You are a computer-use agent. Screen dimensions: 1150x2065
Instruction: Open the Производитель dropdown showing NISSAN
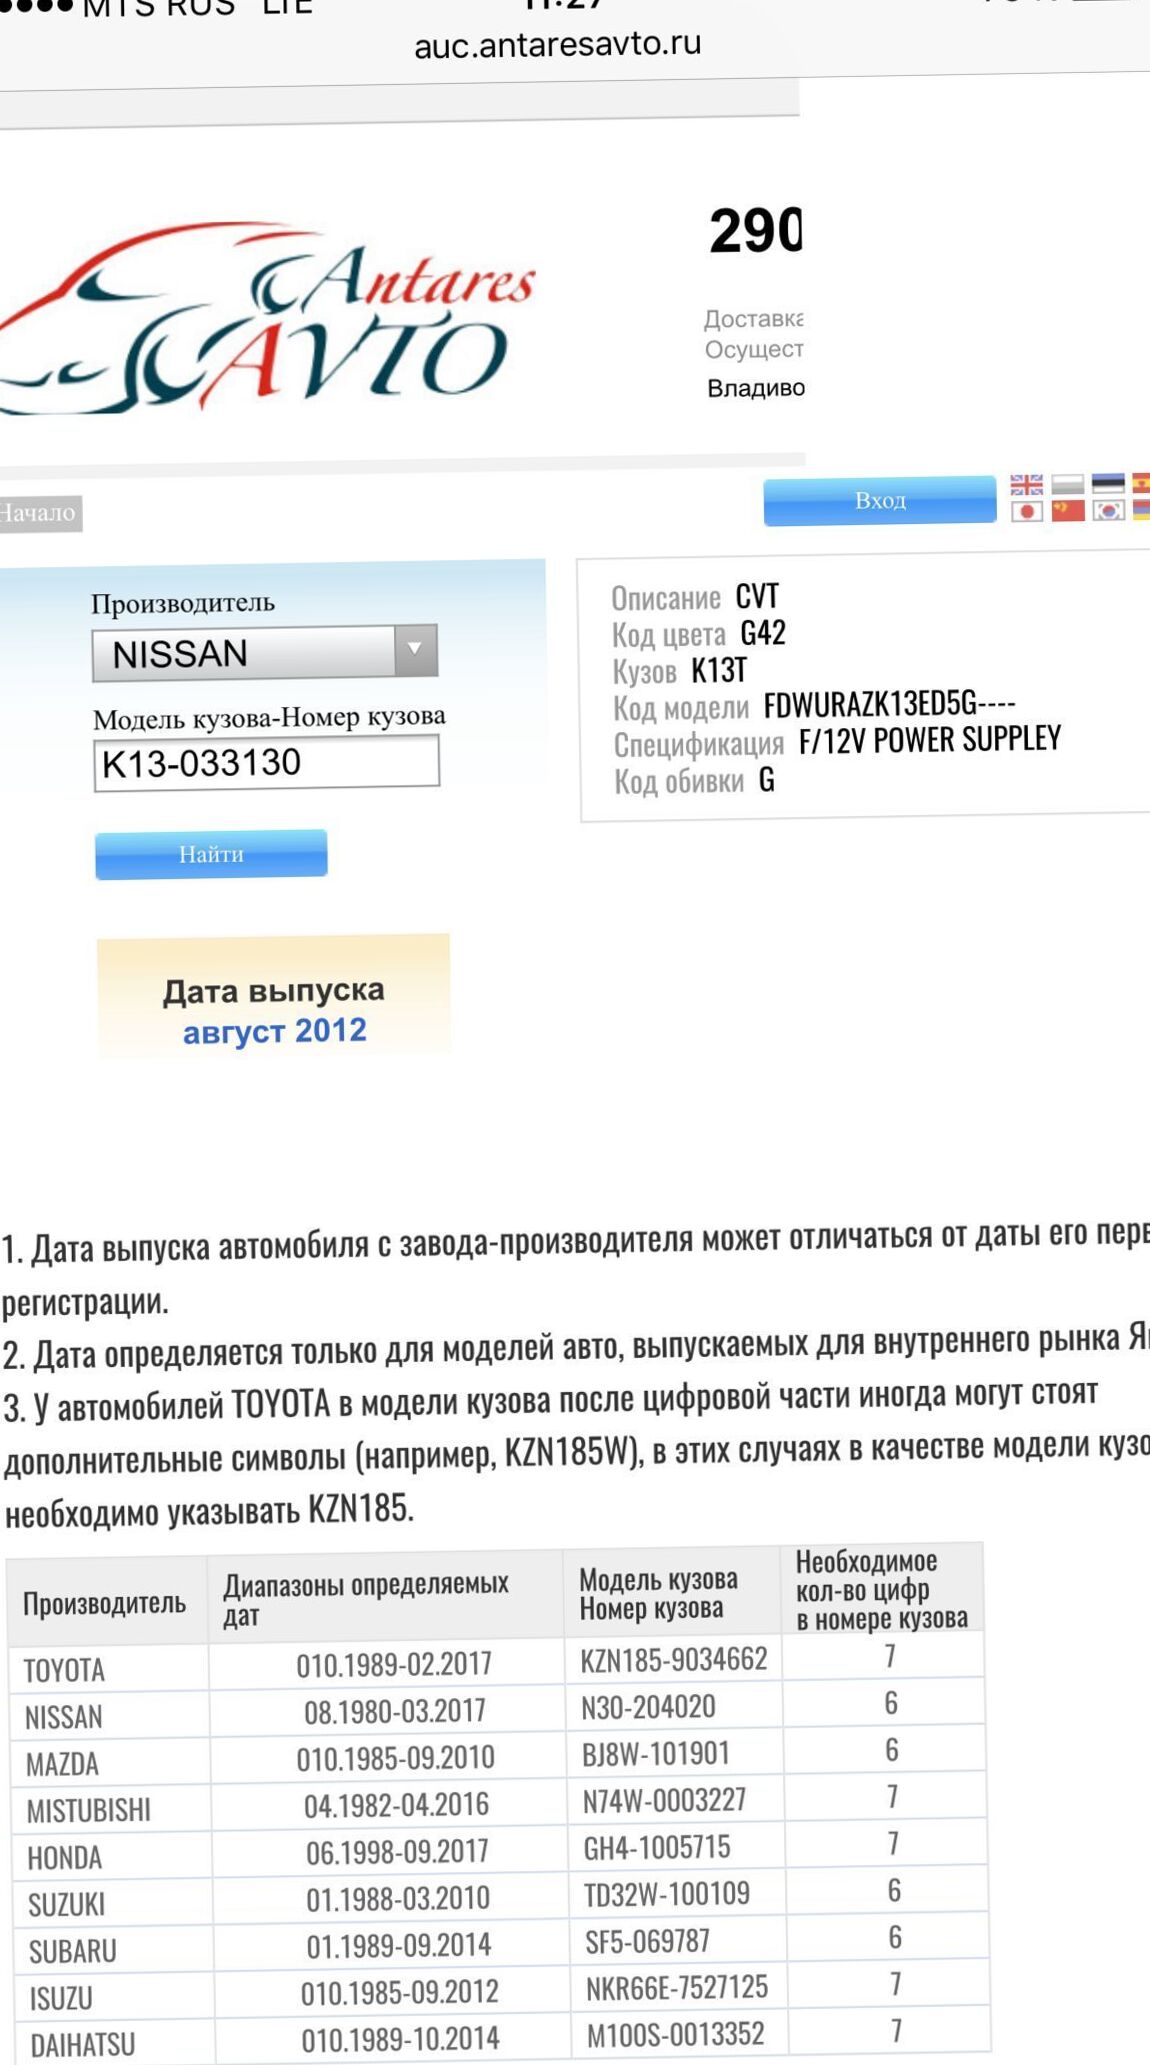(265, 653)
